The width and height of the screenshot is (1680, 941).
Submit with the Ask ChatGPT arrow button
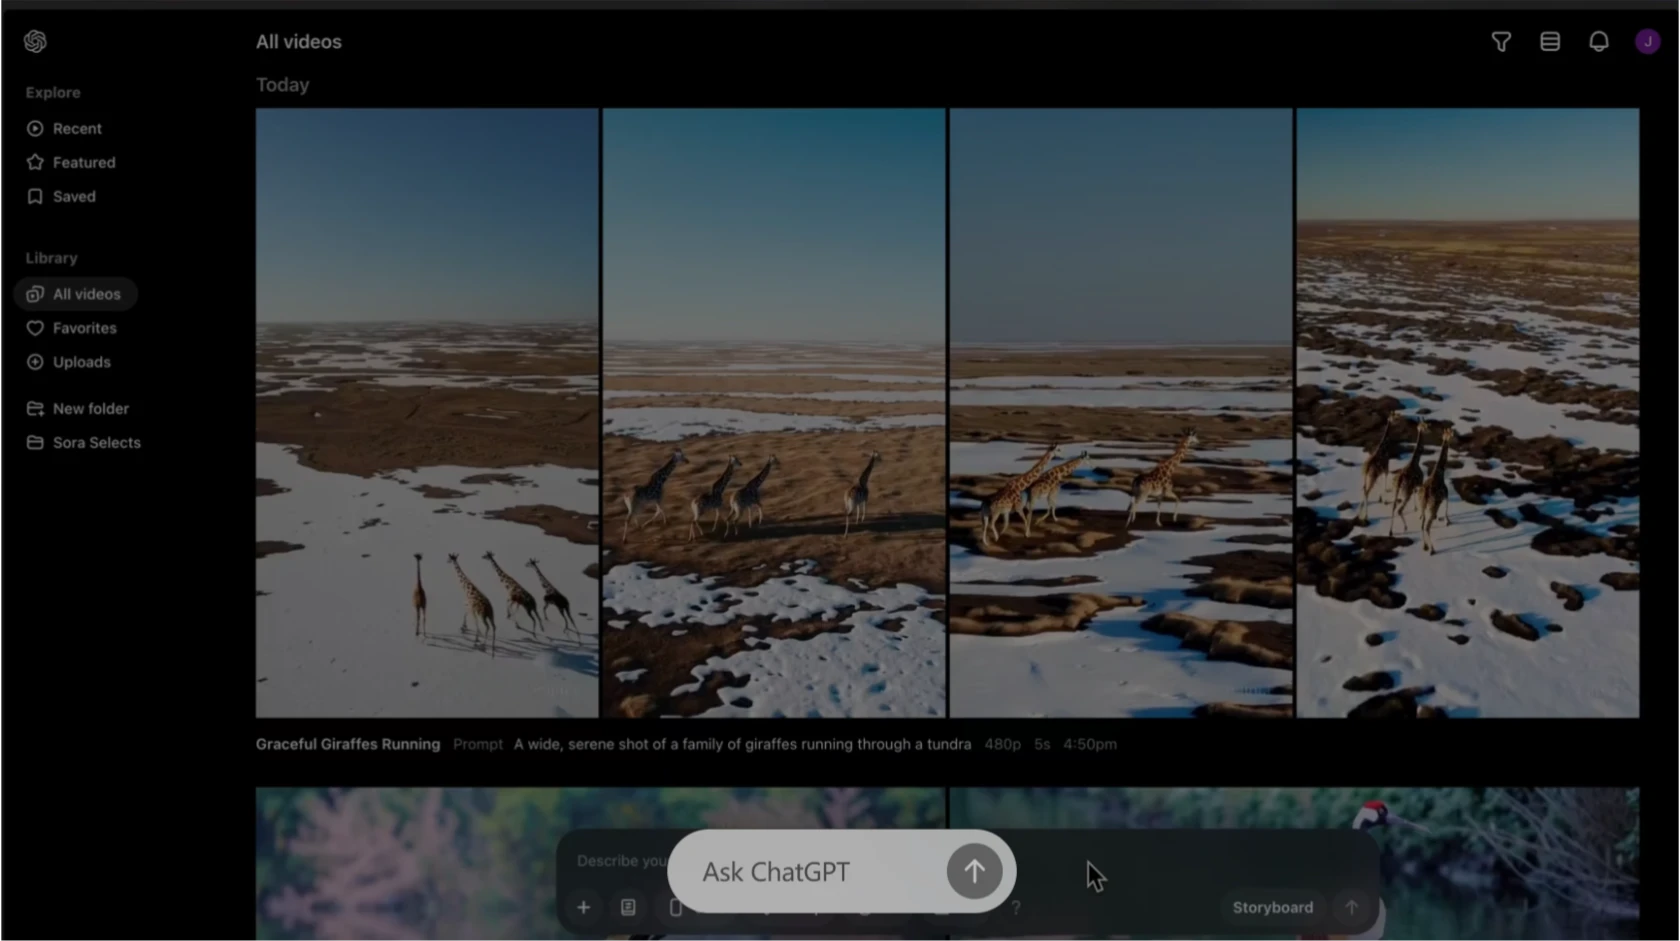[974, 871]
